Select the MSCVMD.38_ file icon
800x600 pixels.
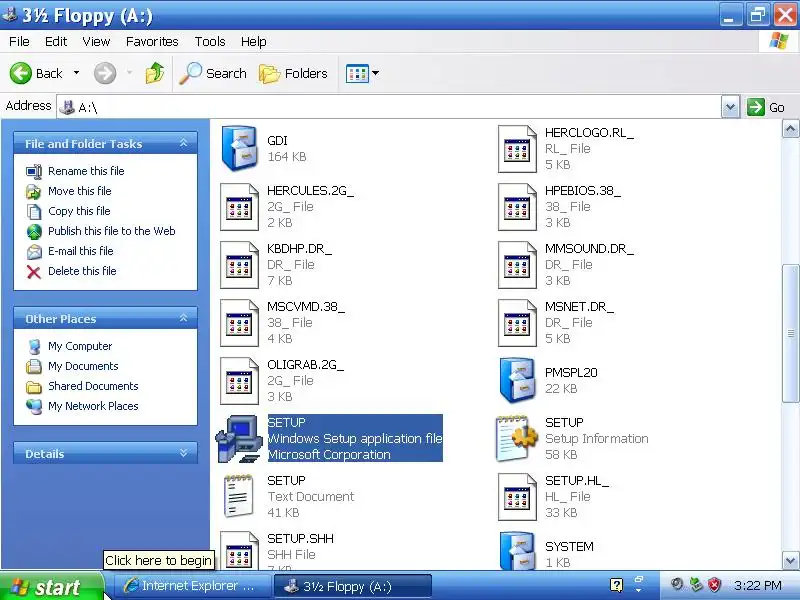pyautogui.click(x=239, y=323)
